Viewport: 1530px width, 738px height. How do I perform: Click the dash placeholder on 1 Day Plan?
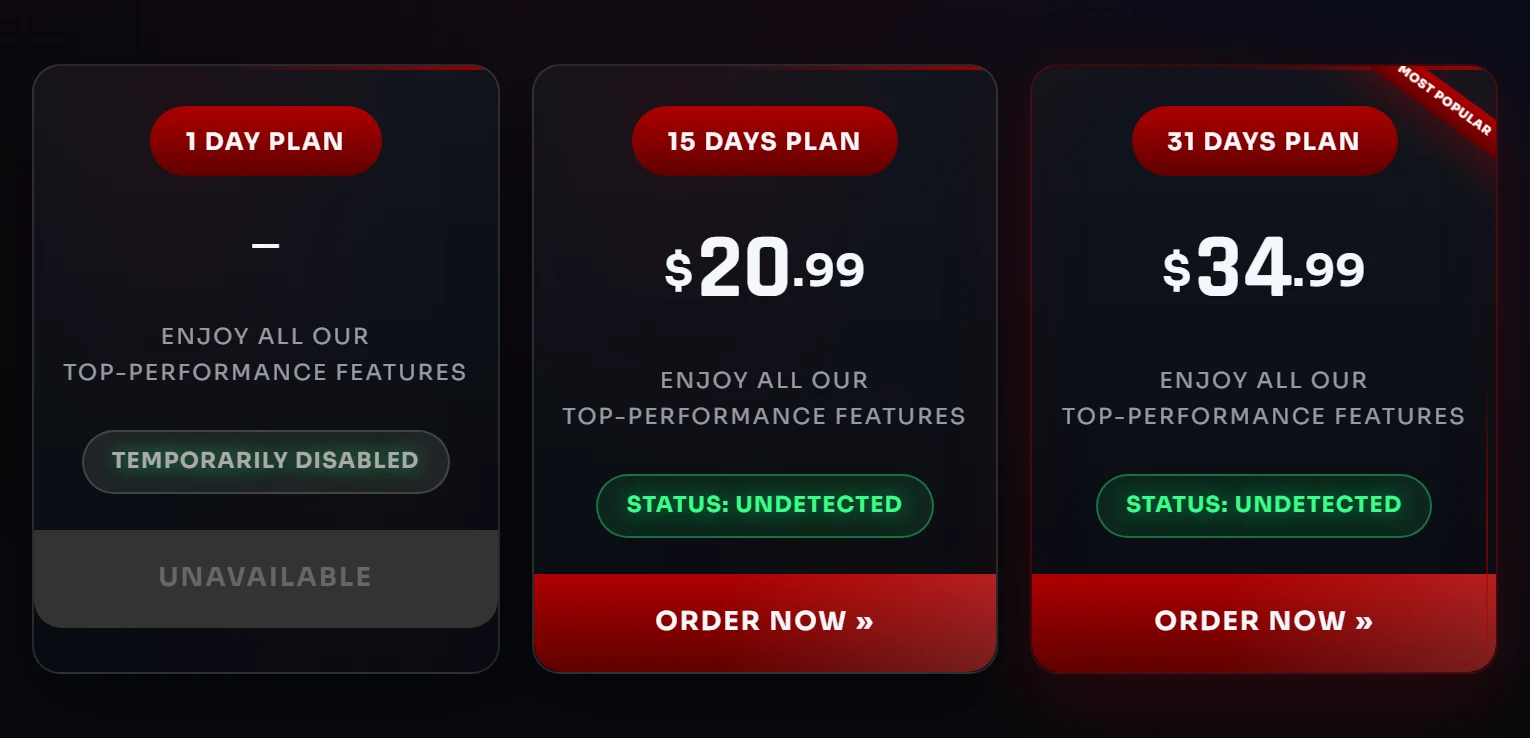(x=265, y=245)
